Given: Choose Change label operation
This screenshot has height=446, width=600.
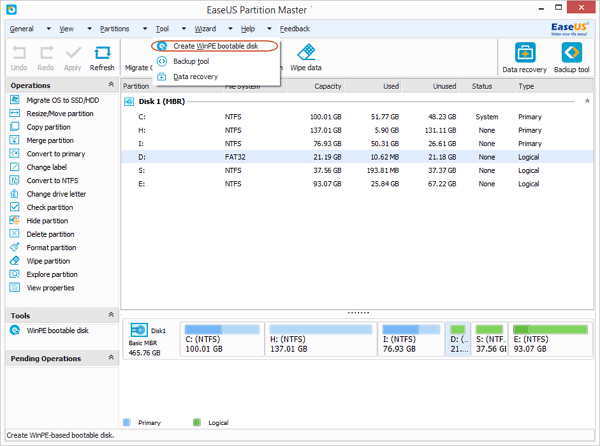Looking at the screenshot, I should (38, 167).
